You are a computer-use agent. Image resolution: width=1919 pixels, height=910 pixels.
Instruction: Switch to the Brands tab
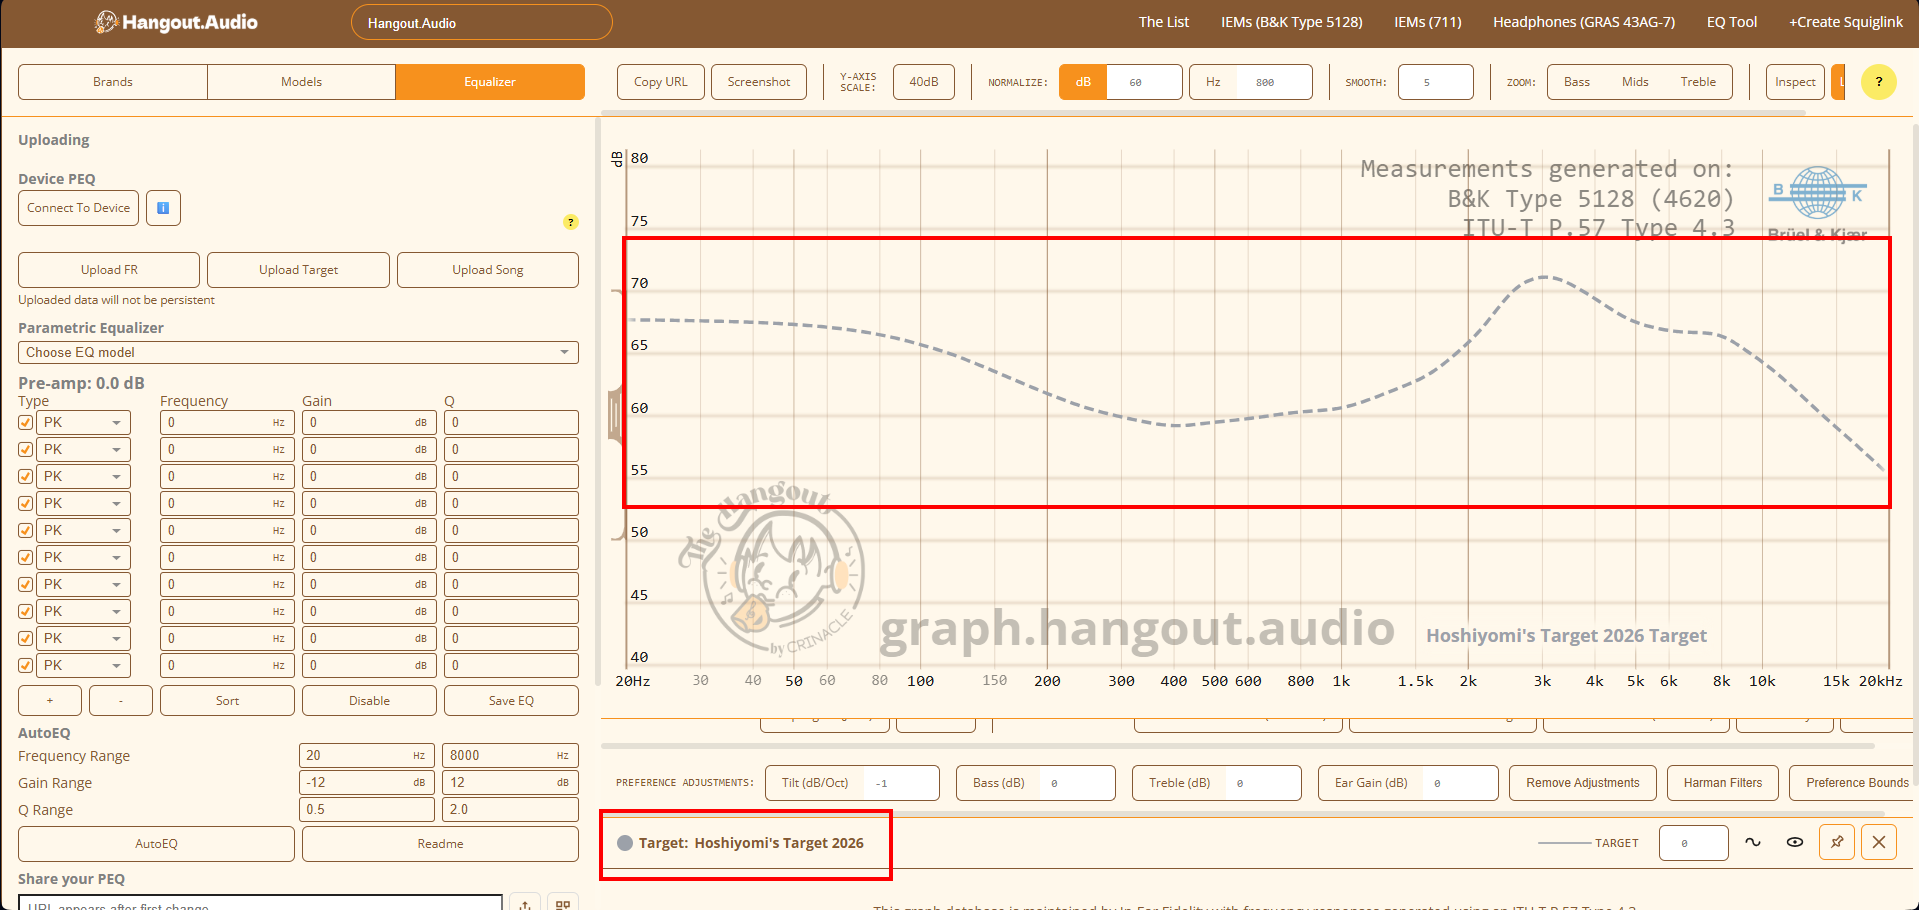(113, 82)
